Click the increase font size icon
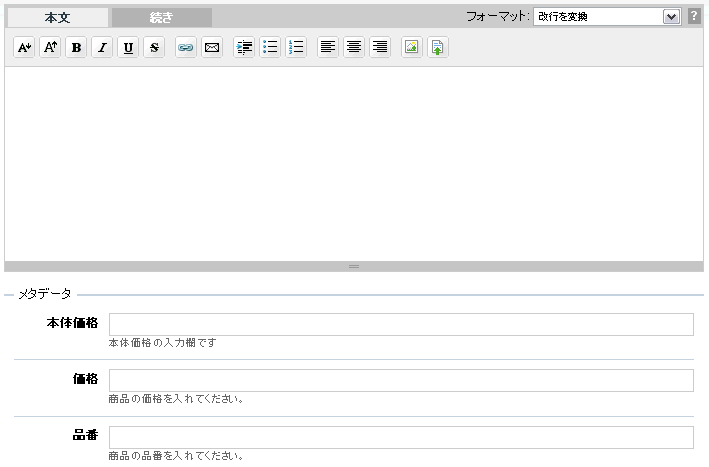 pyautogui.click(x=50, y=47)
